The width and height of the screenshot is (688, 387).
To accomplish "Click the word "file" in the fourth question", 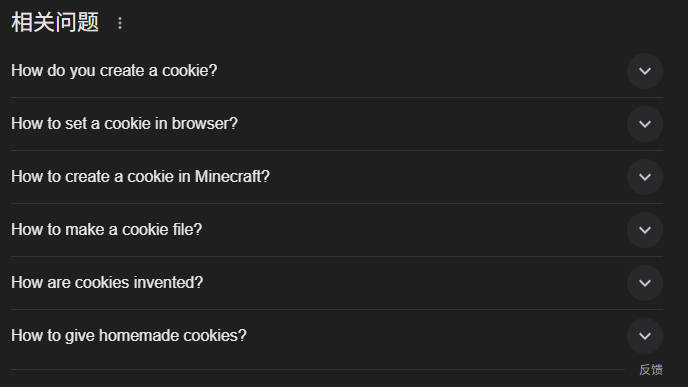I will 180,229.
